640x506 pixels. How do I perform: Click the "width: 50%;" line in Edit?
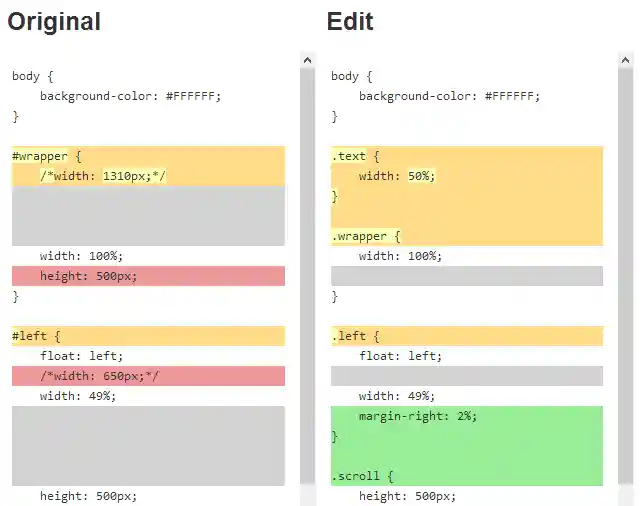[x=397, y=176]
